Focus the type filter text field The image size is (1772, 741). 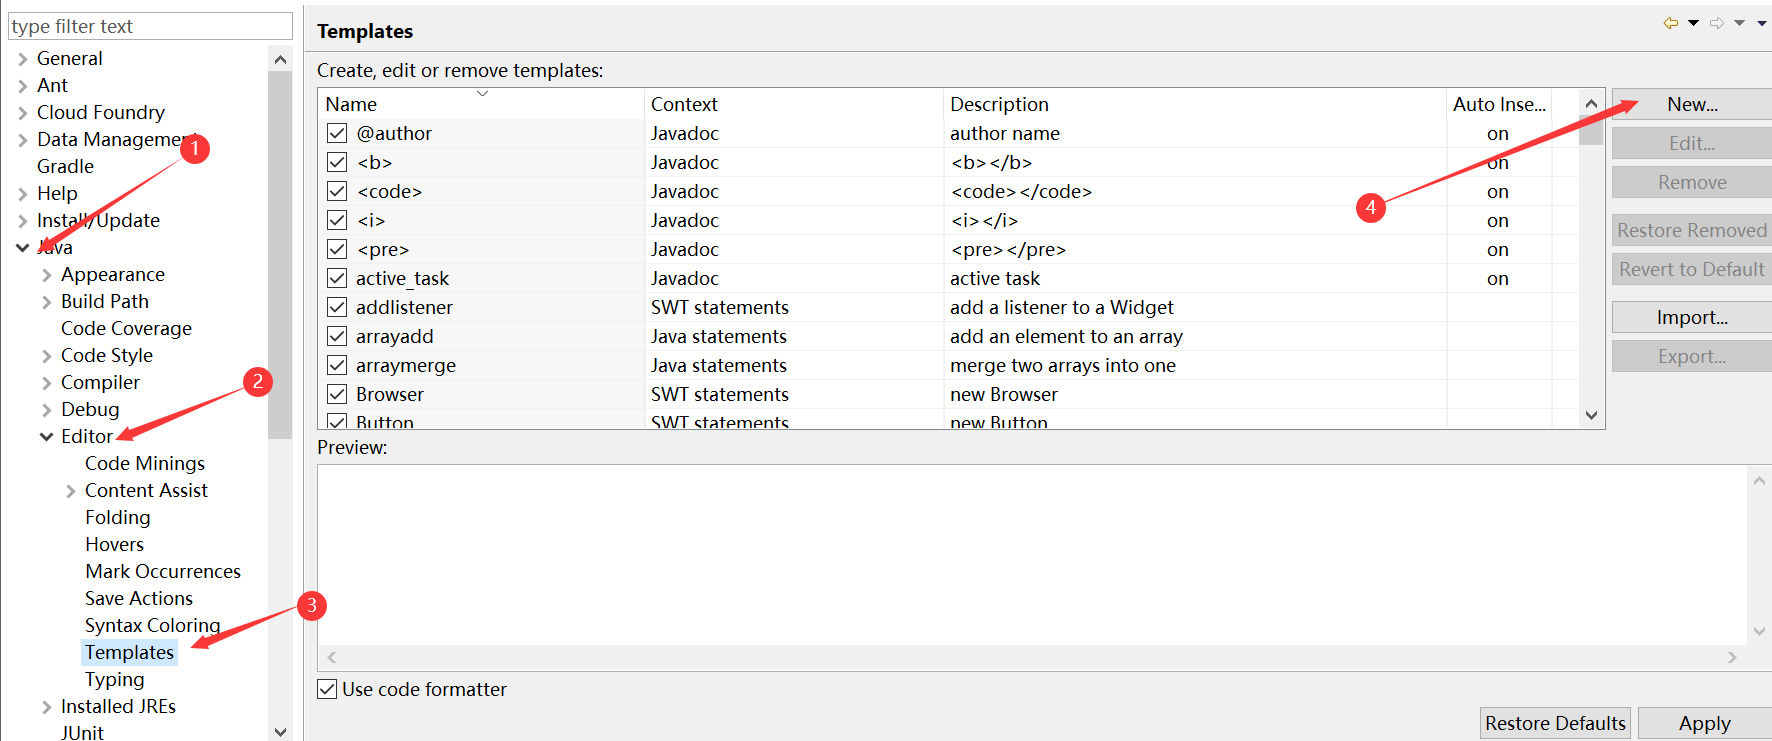coord(150,26)
